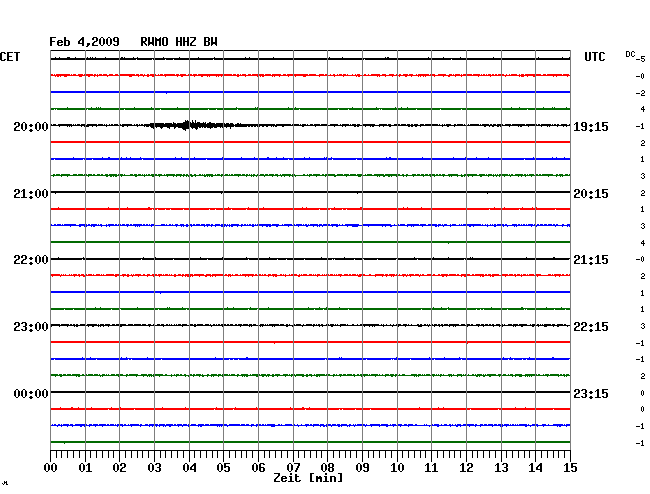The height and width of the screenshot is (494, 650).
Task: Click the 13 minute tick label
Action: tap(501, 467)
